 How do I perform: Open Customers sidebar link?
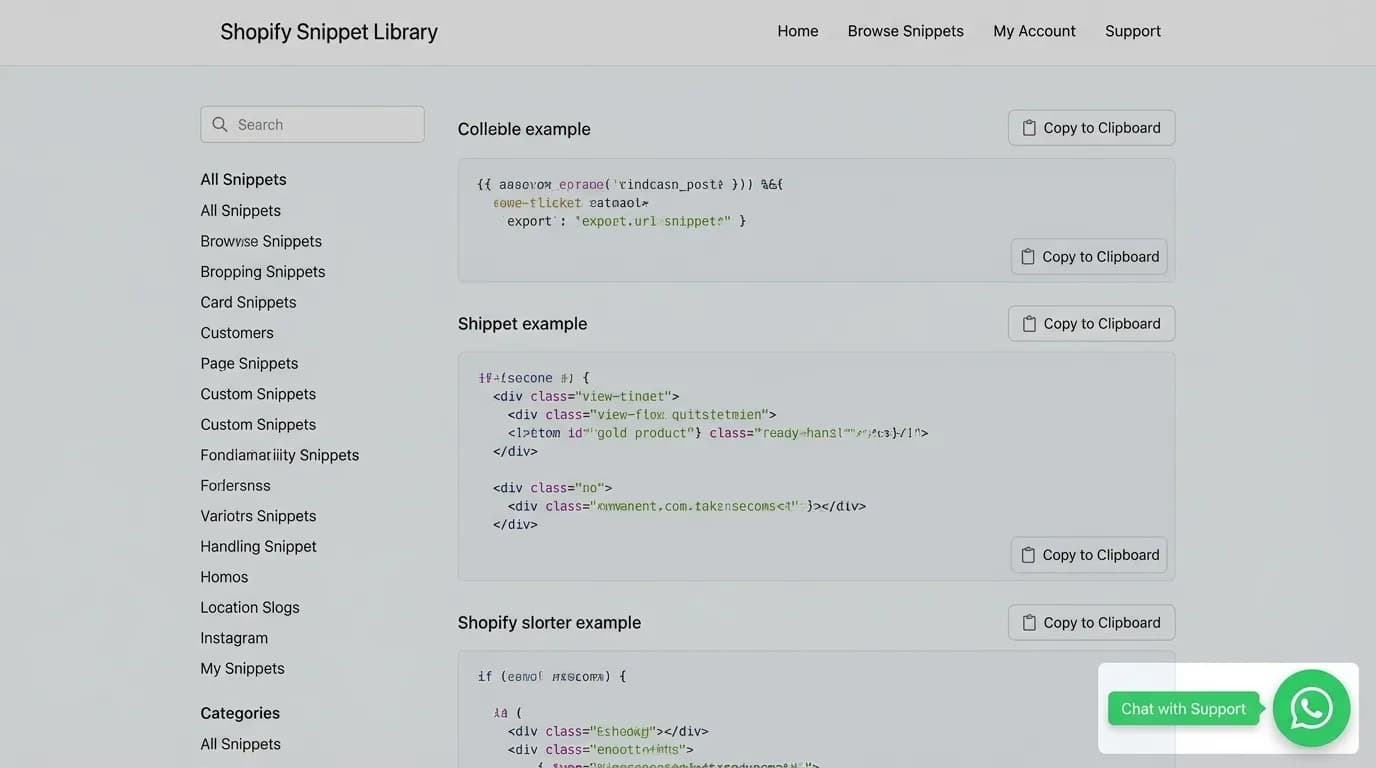[237, 333]
